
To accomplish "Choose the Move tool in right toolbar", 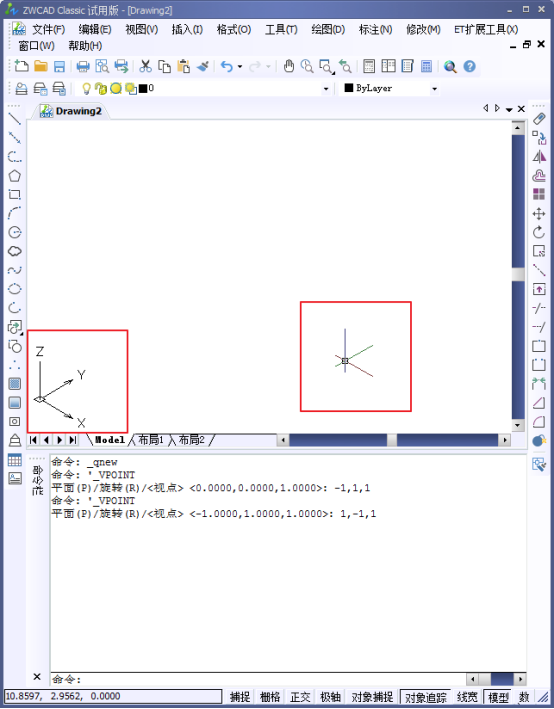I will tap(539, 213).
